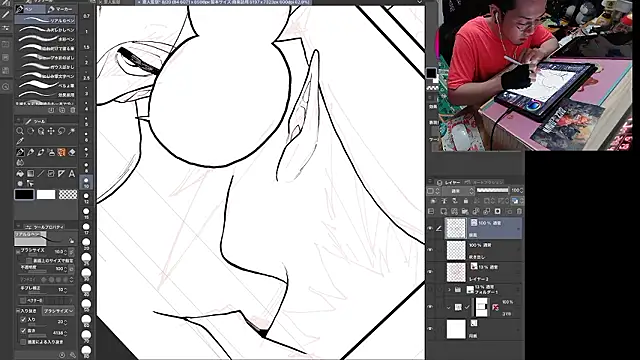Image resolution: width=640 pixels, height=360 pixels.
Task: Choose brush size 12 preset
Action: coord(86,198)
